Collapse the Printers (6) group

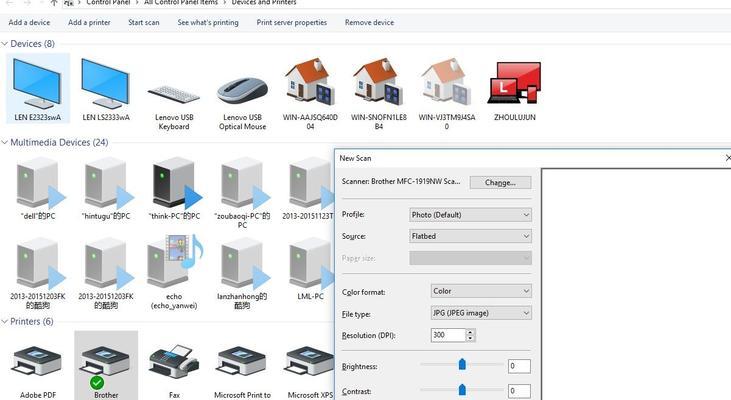[4, 322]
